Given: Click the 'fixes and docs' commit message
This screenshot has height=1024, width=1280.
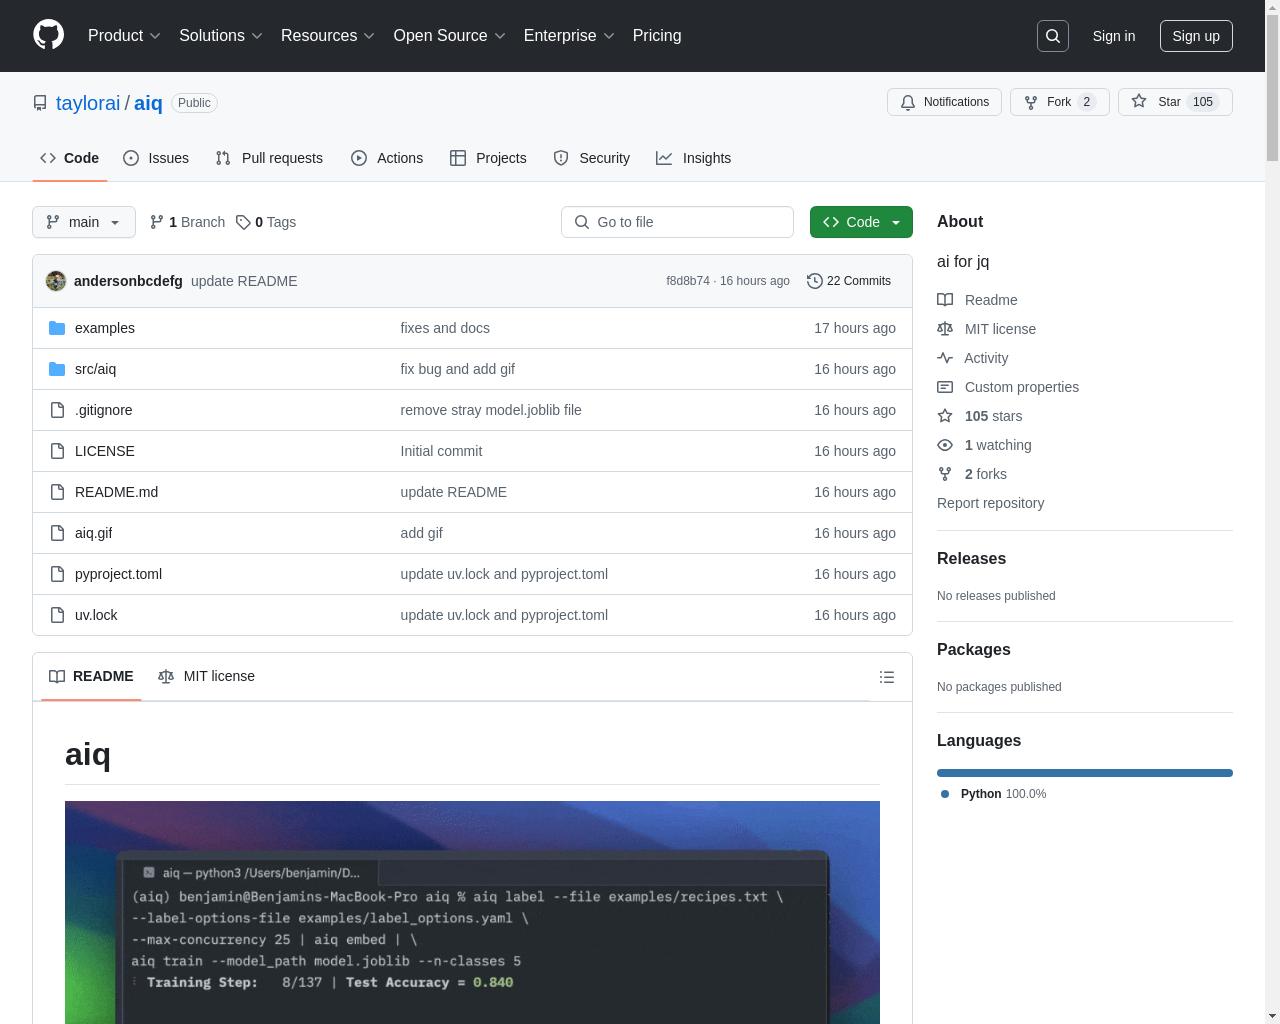Looking at the screenshot, I should (x=445, y=328).
